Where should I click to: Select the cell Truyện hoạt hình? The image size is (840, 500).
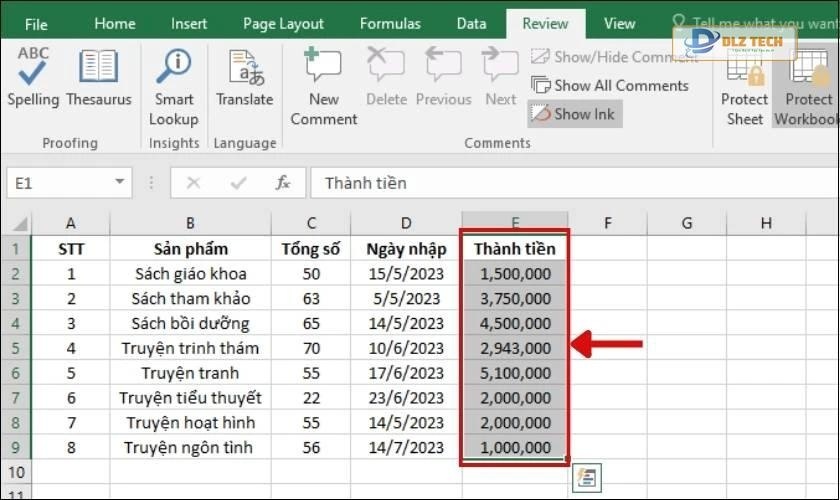[x=190, y=423]
